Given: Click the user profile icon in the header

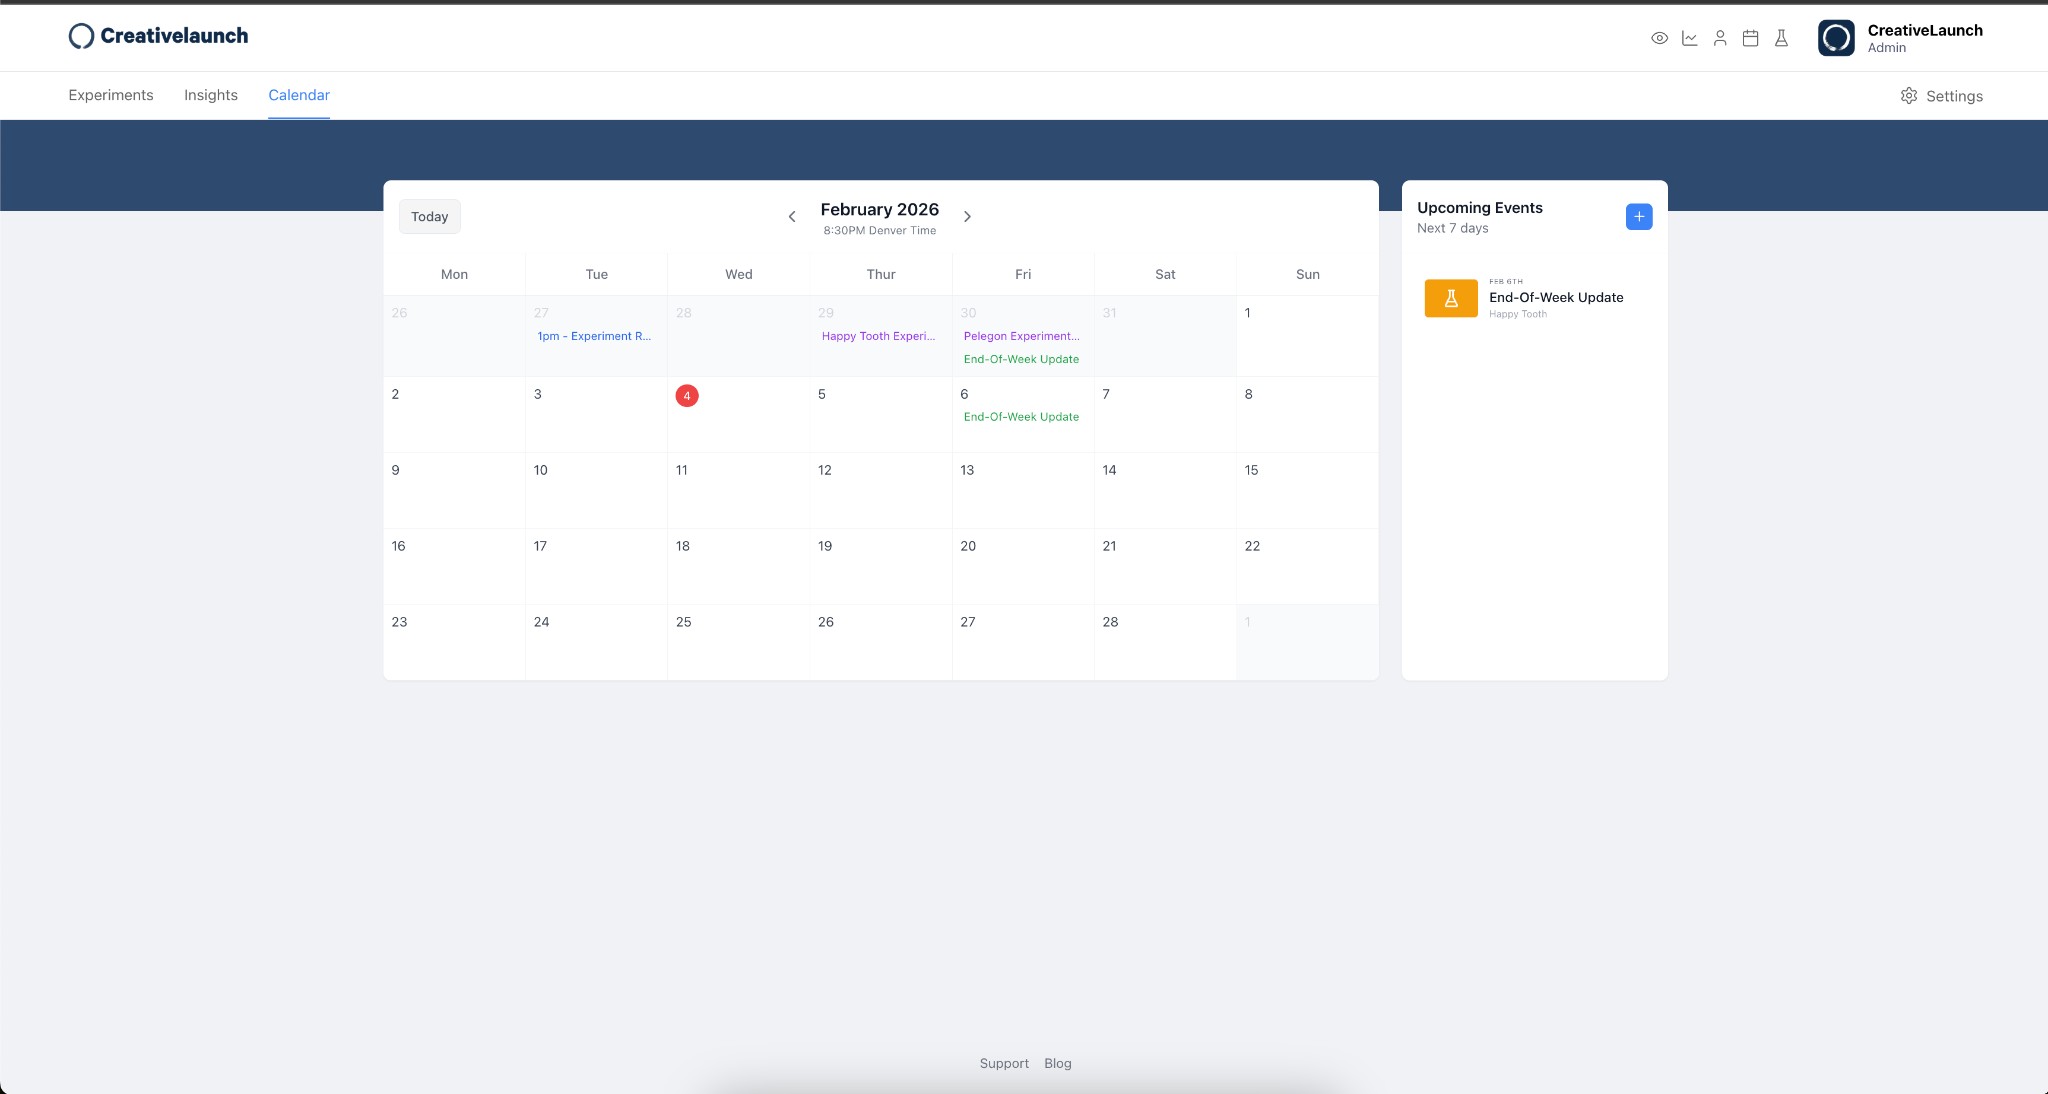Looking at the screenshot, I should (x=1720, y=38).
